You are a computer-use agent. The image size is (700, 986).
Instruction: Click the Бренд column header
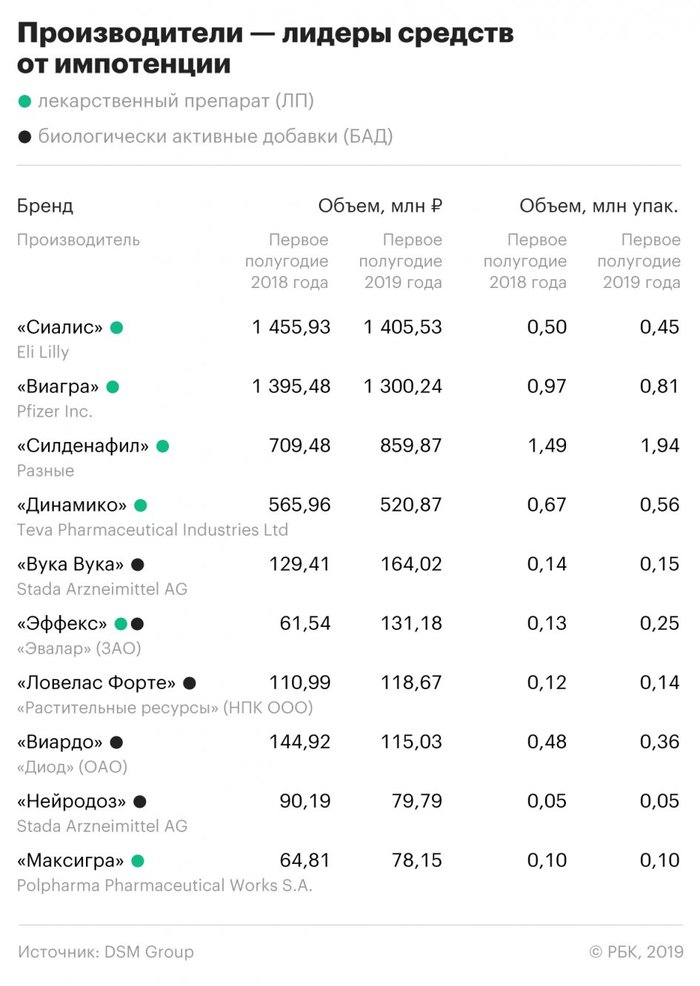click(45, 207)
